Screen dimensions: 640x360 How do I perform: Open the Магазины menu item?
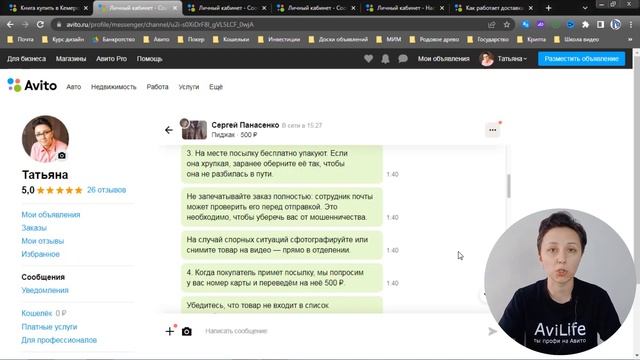click(71, 59)
